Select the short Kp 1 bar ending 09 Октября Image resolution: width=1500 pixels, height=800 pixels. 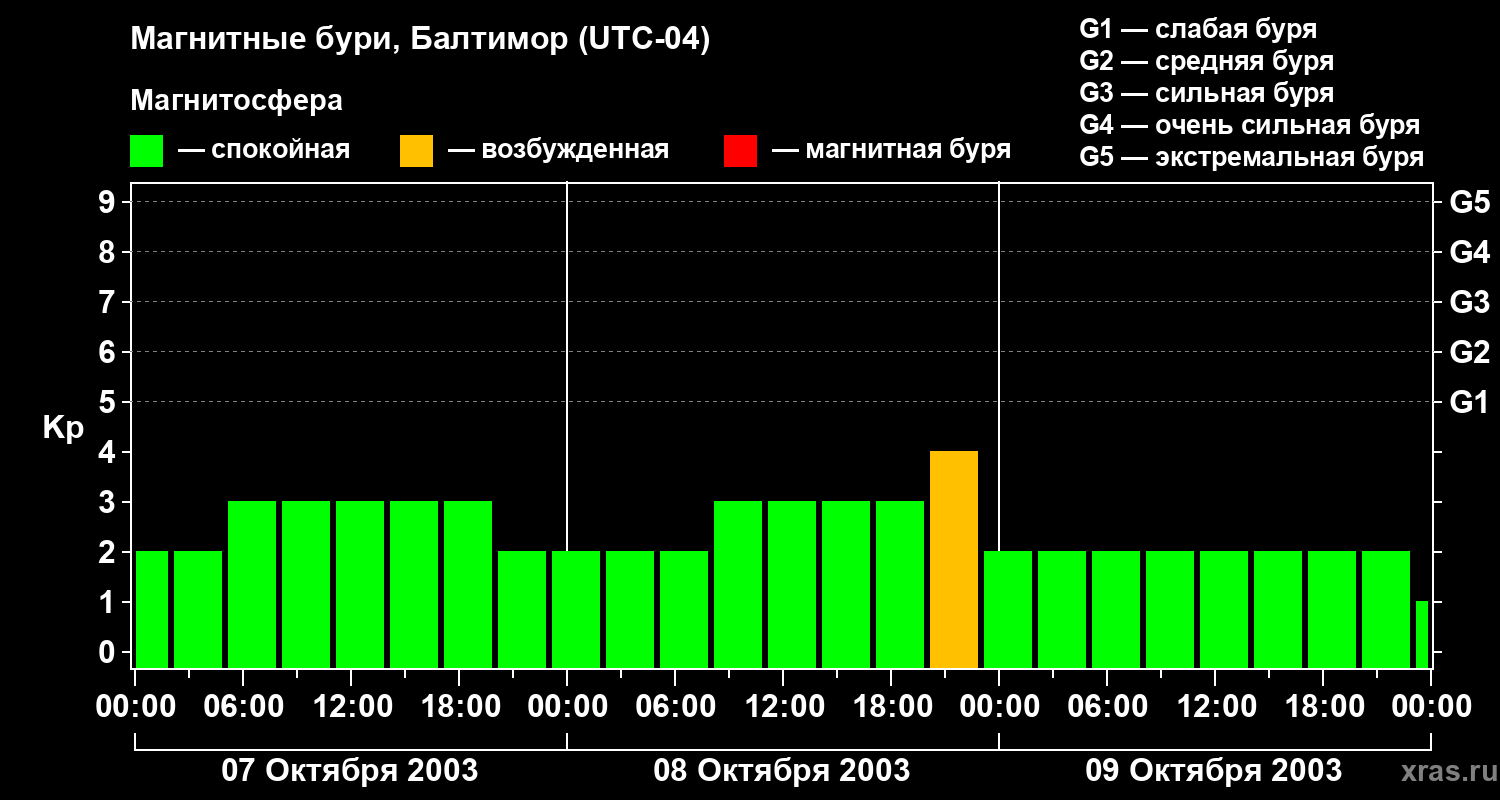click(1422, 635)
